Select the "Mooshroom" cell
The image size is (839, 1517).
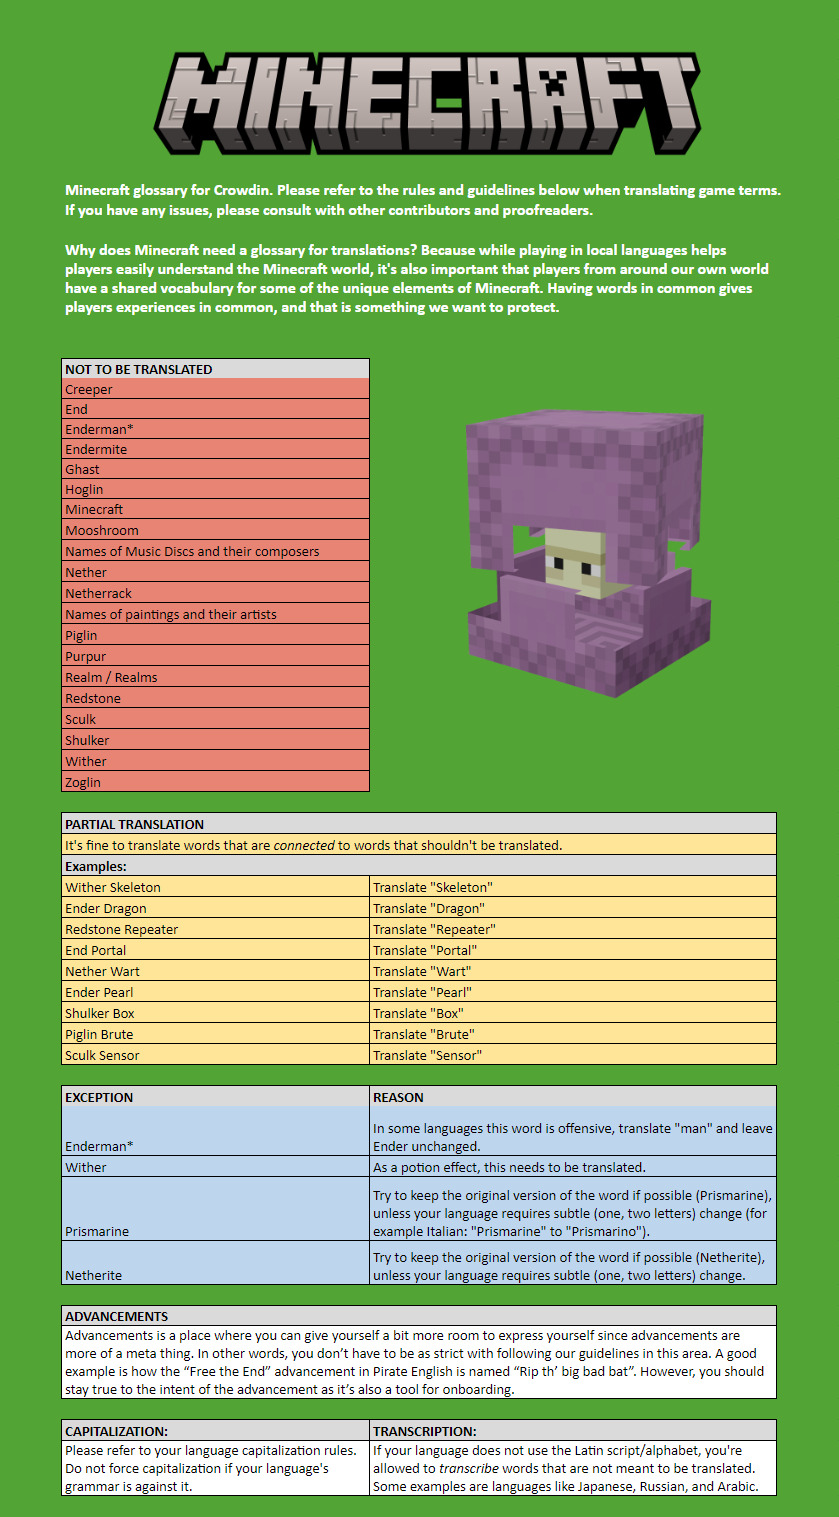pos(216,530)
